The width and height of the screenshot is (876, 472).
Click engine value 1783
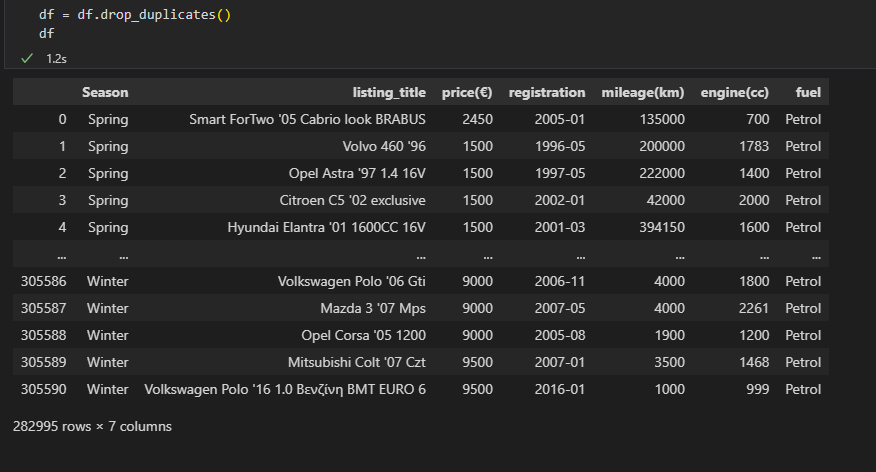[754, 146]
